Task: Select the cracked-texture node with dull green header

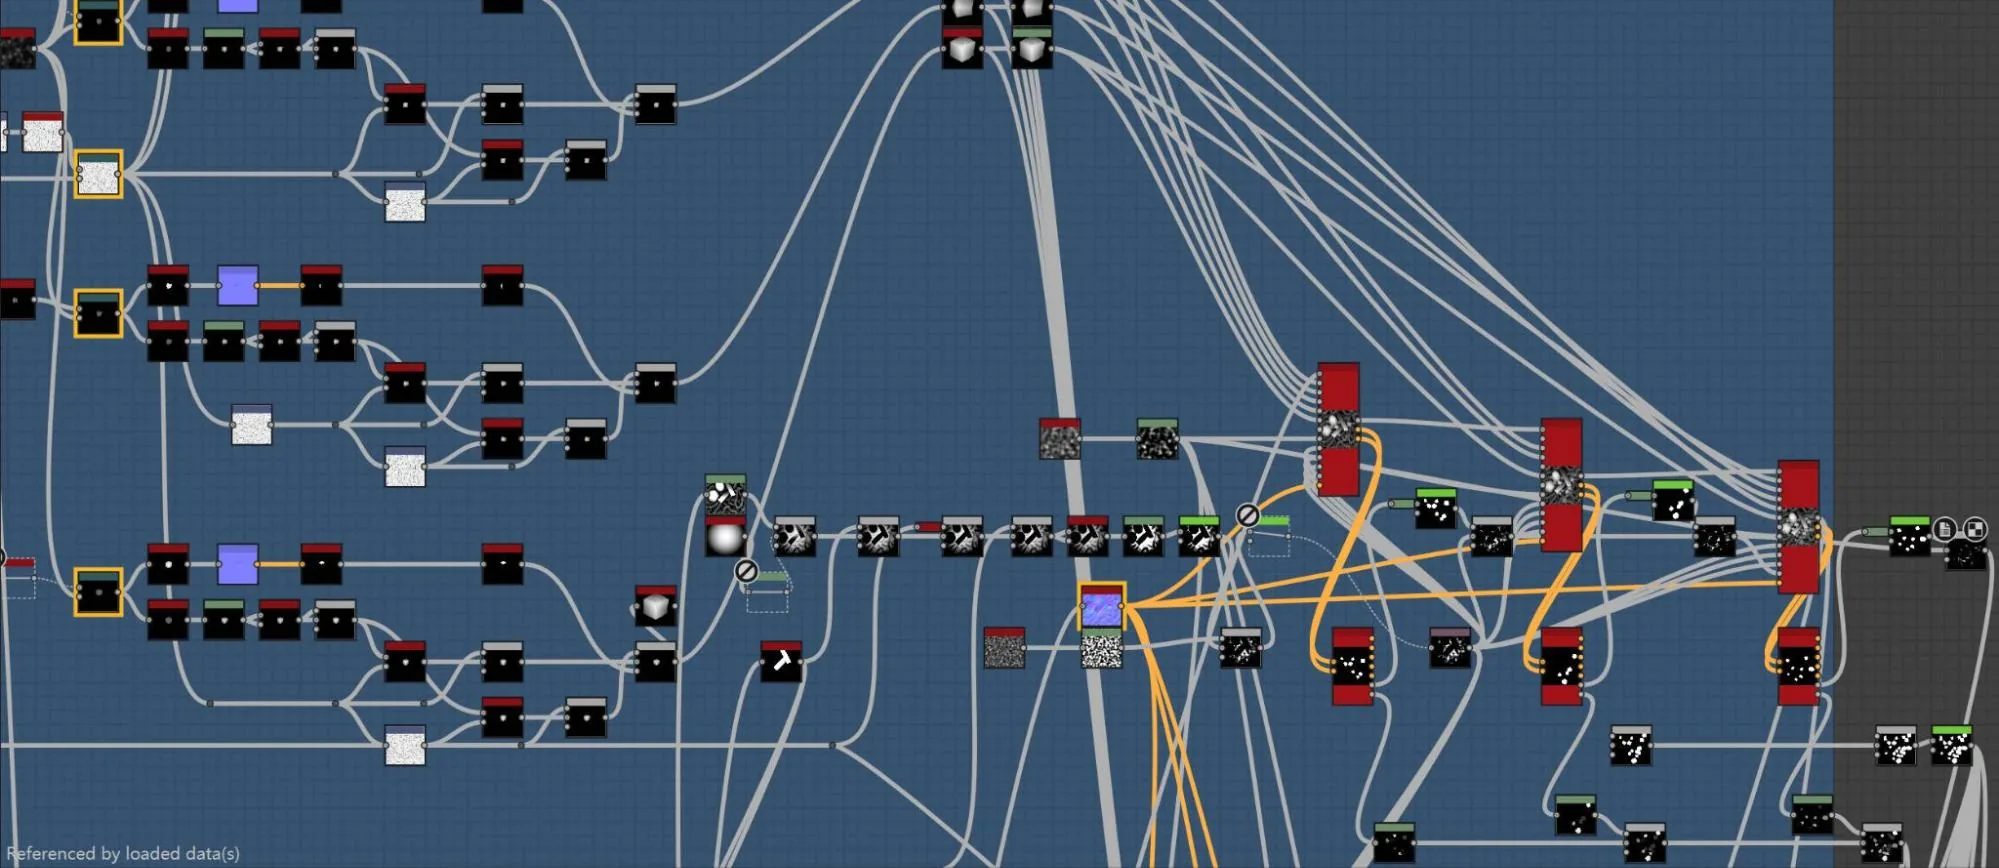Action: pyautogui.click(x=1143, y=537)
